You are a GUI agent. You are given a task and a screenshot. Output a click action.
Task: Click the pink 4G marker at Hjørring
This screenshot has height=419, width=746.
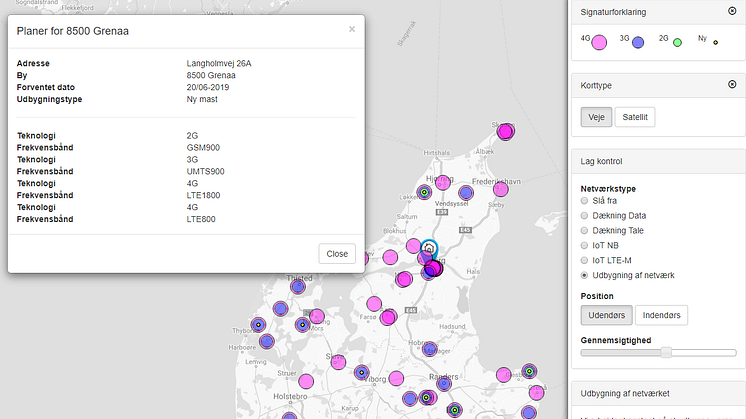(442, 183)
